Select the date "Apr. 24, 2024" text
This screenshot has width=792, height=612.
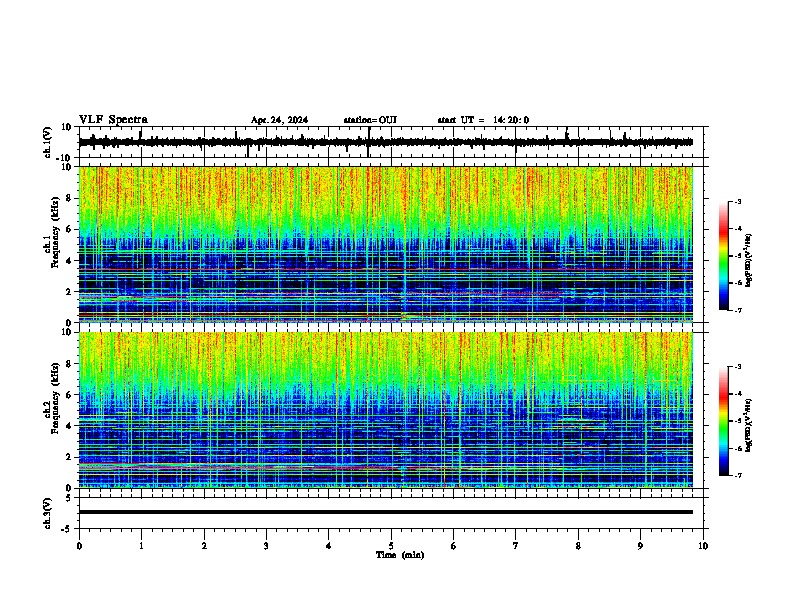pos(279,120)
